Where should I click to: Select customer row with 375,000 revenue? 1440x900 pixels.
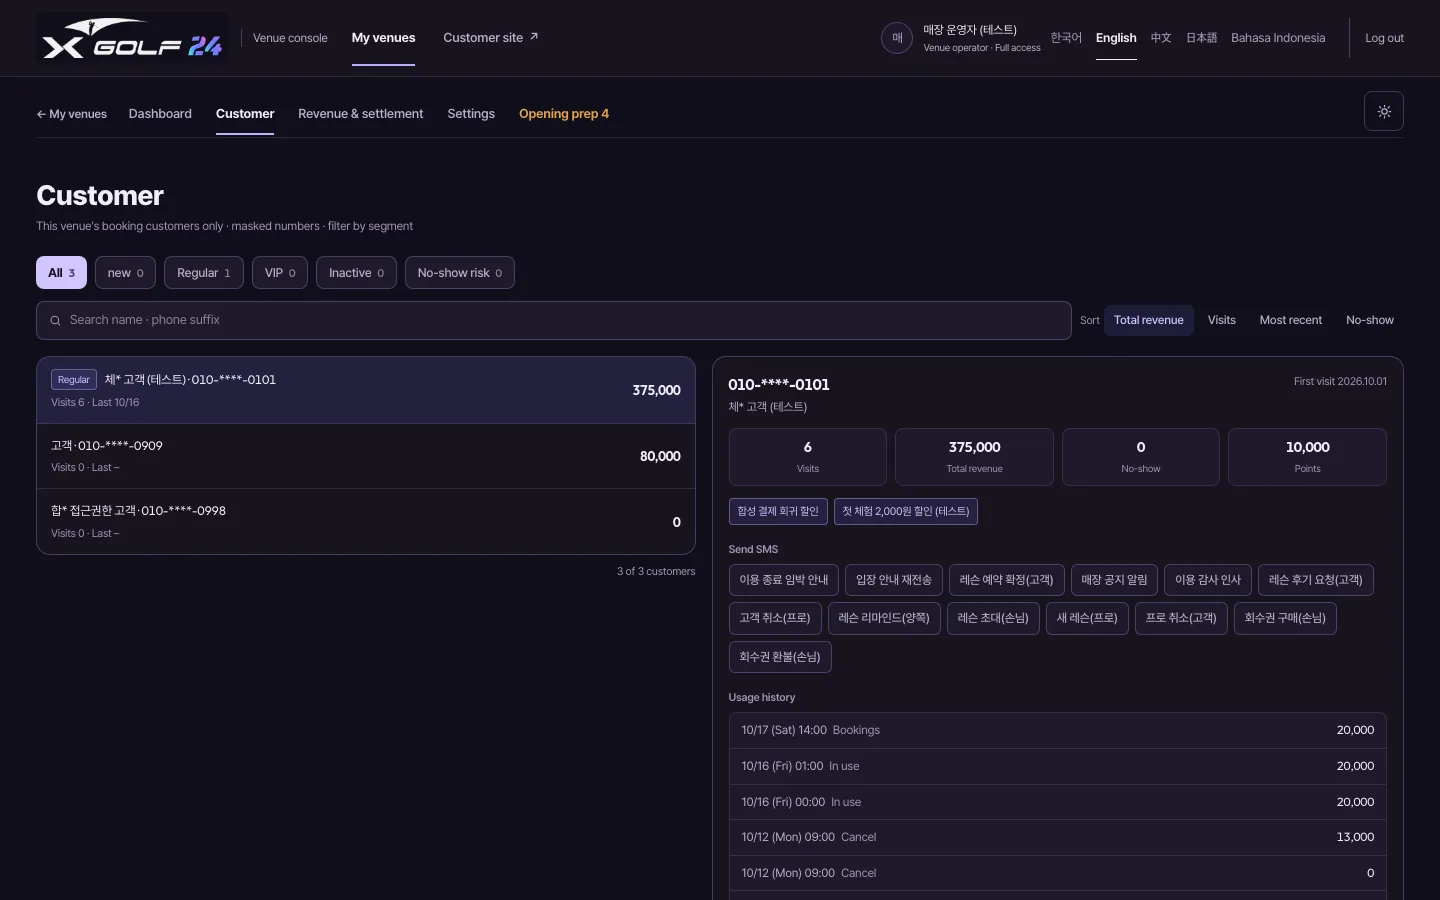pyautogui.click(x=366, y=390)
